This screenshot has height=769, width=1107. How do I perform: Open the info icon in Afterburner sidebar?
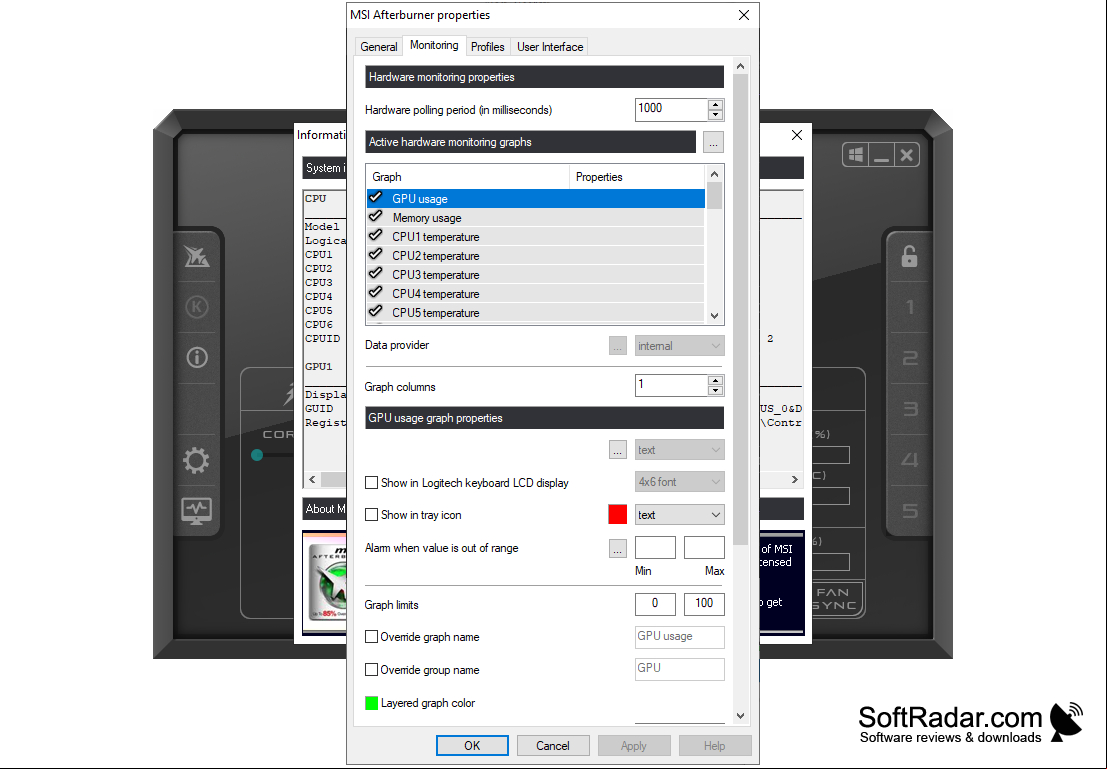(x=196, y=357)
